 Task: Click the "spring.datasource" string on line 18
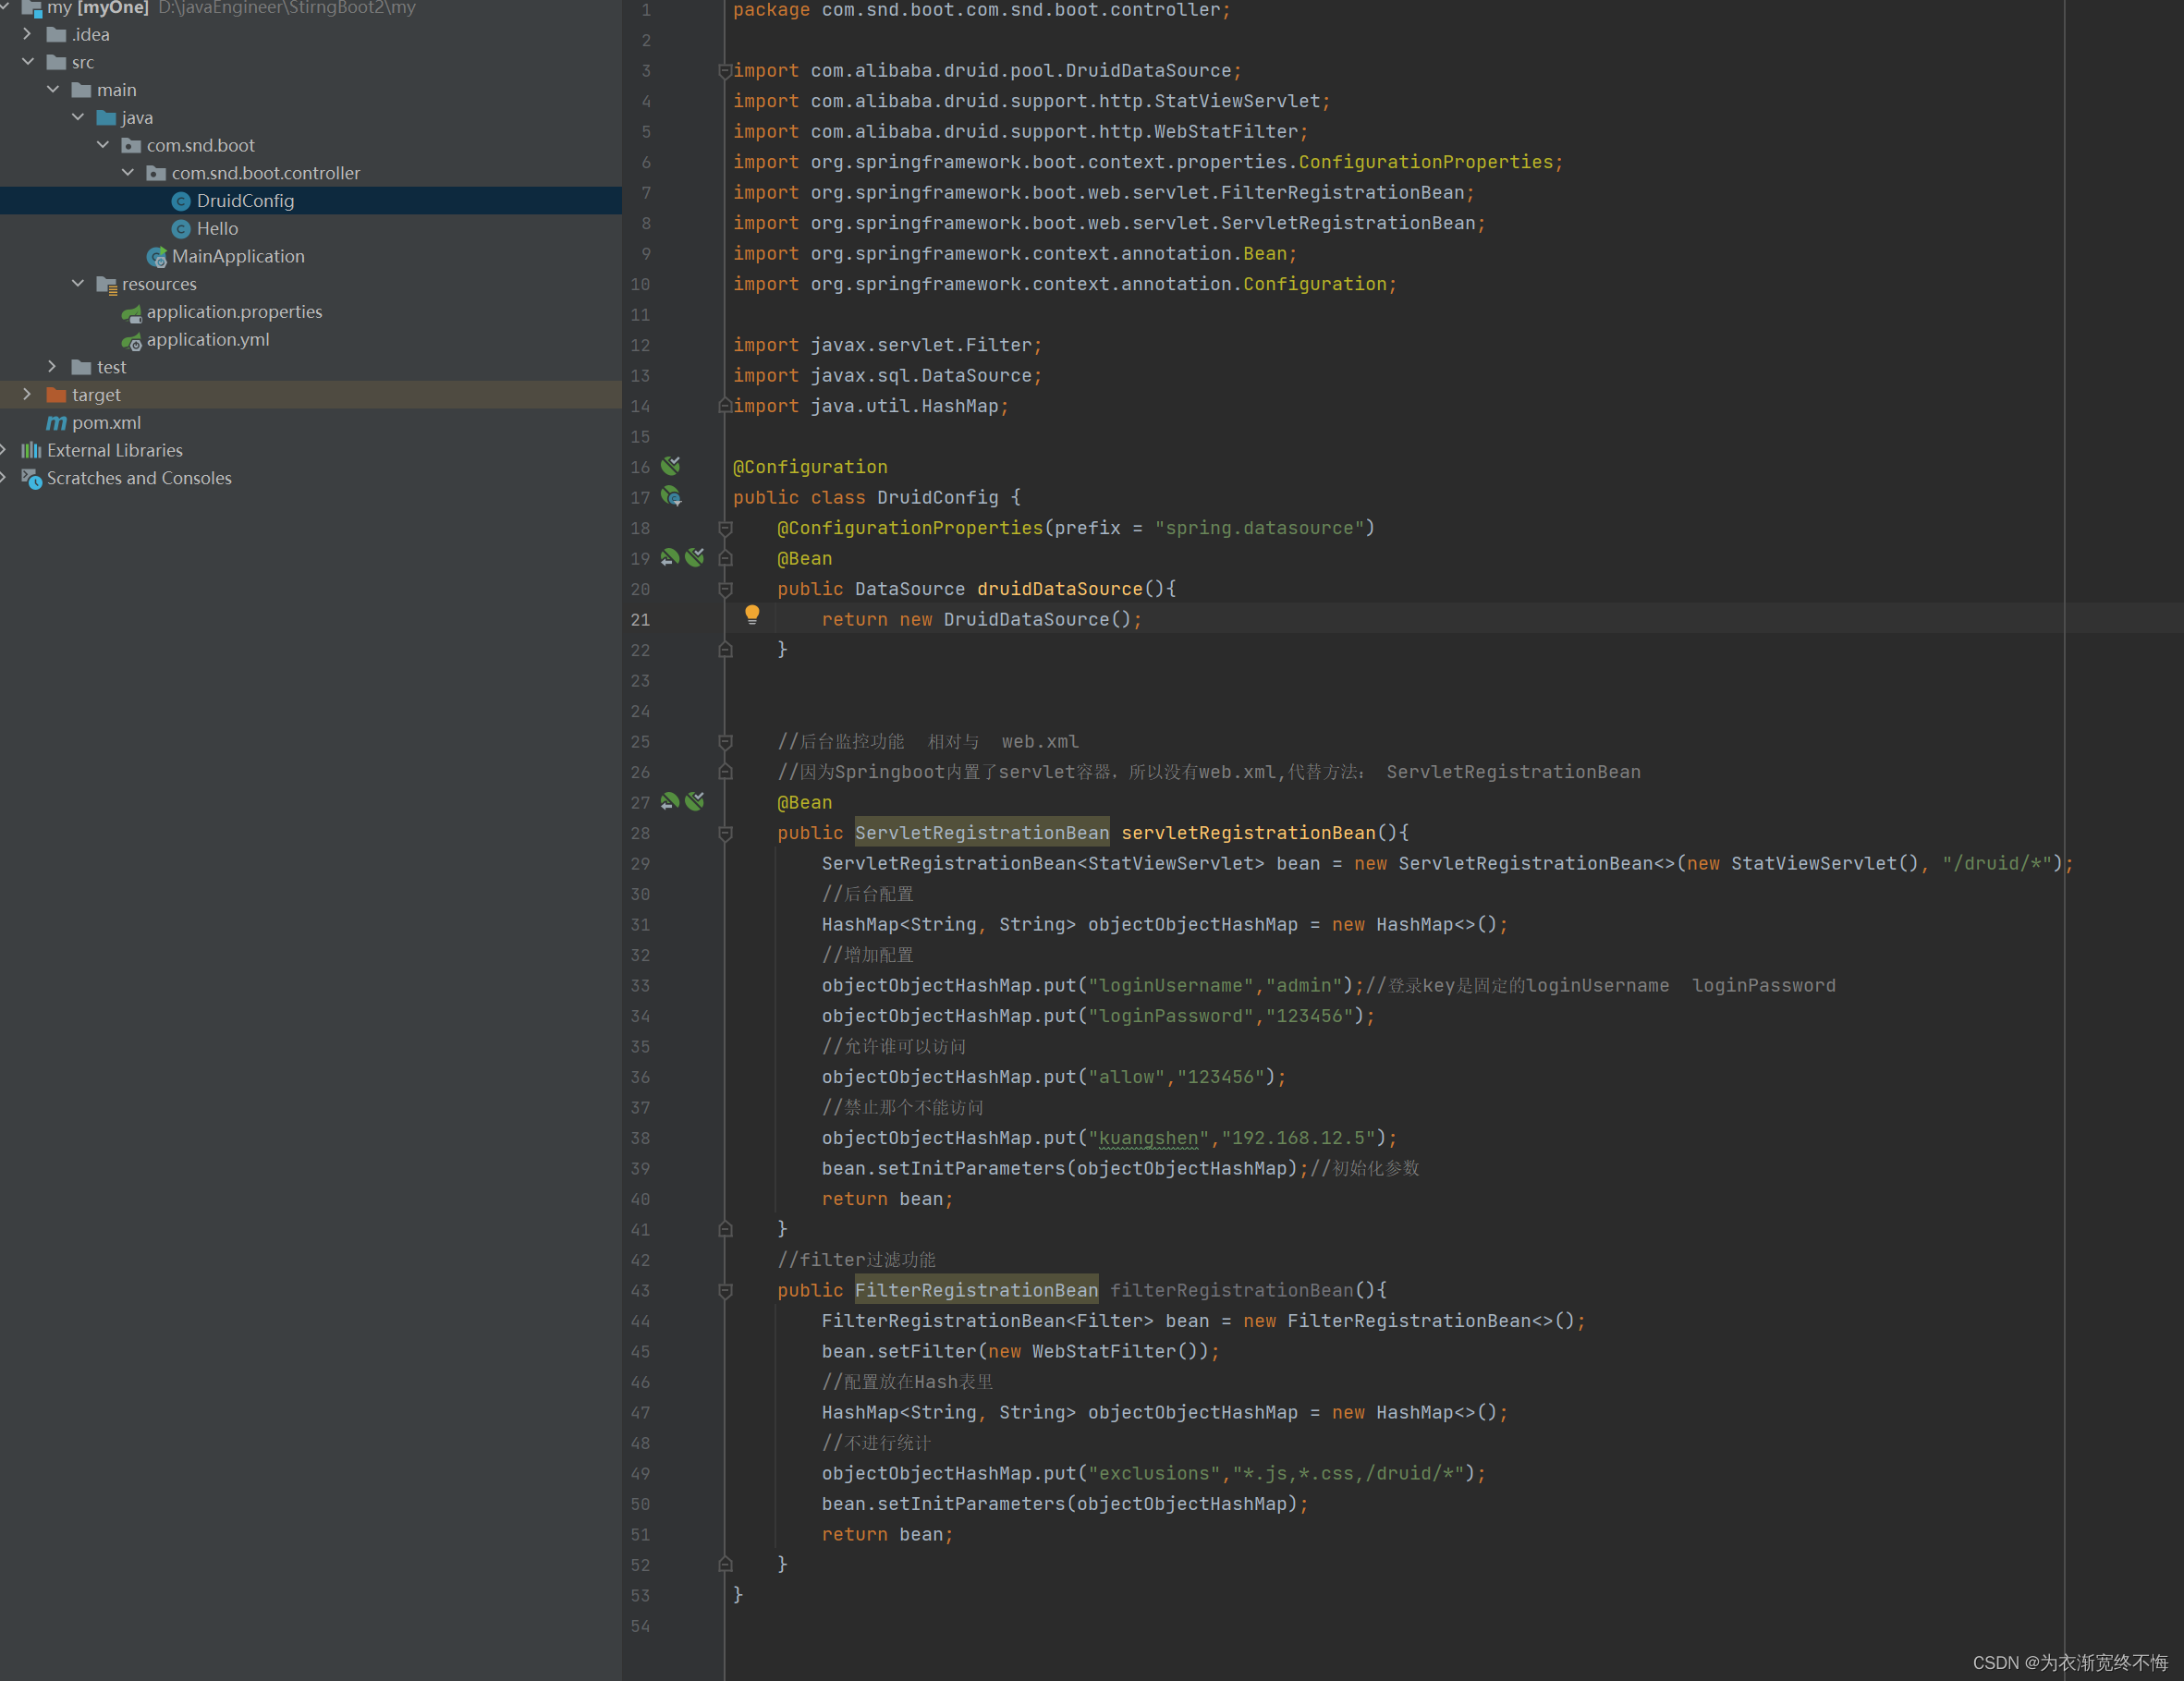pos(1259,528)
